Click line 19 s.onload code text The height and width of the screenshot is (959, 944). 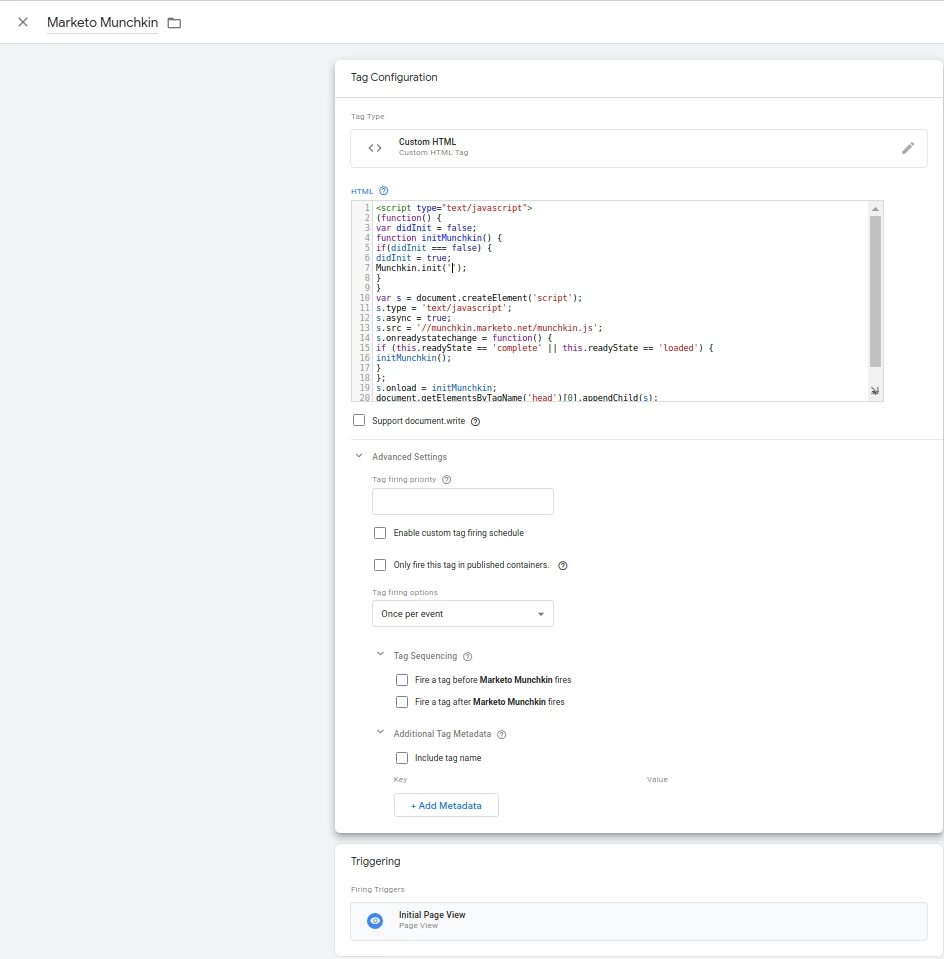[436, 388]
